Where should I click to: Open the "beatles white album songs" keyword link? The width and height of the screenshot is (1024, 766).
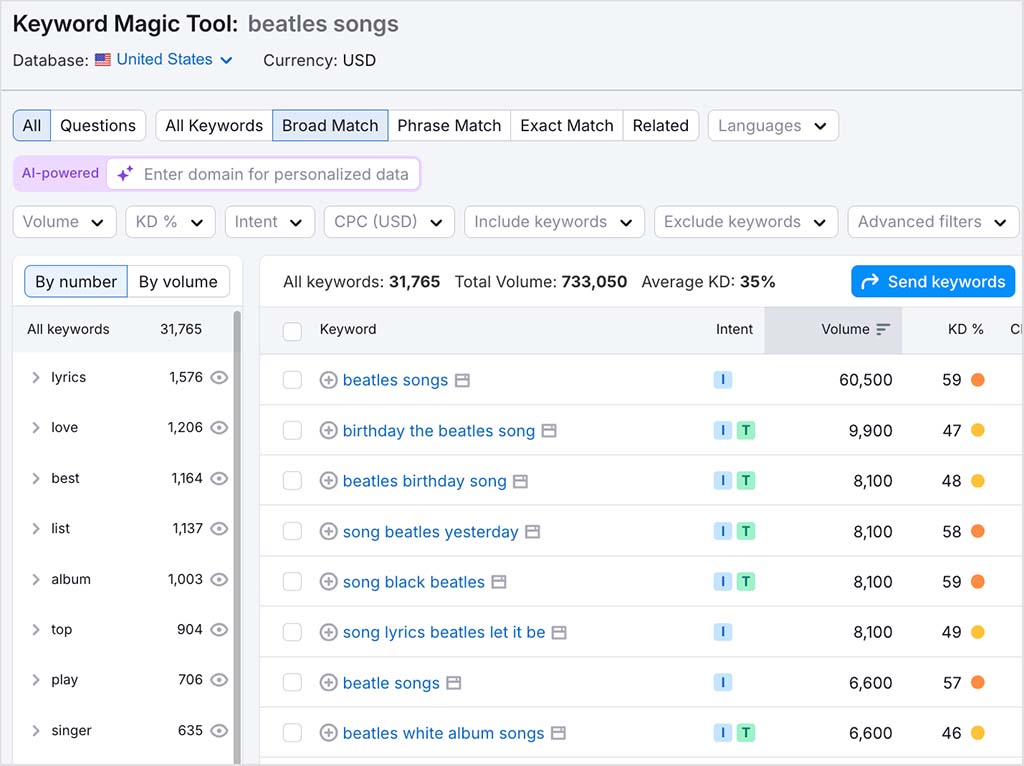click(442, 733)
